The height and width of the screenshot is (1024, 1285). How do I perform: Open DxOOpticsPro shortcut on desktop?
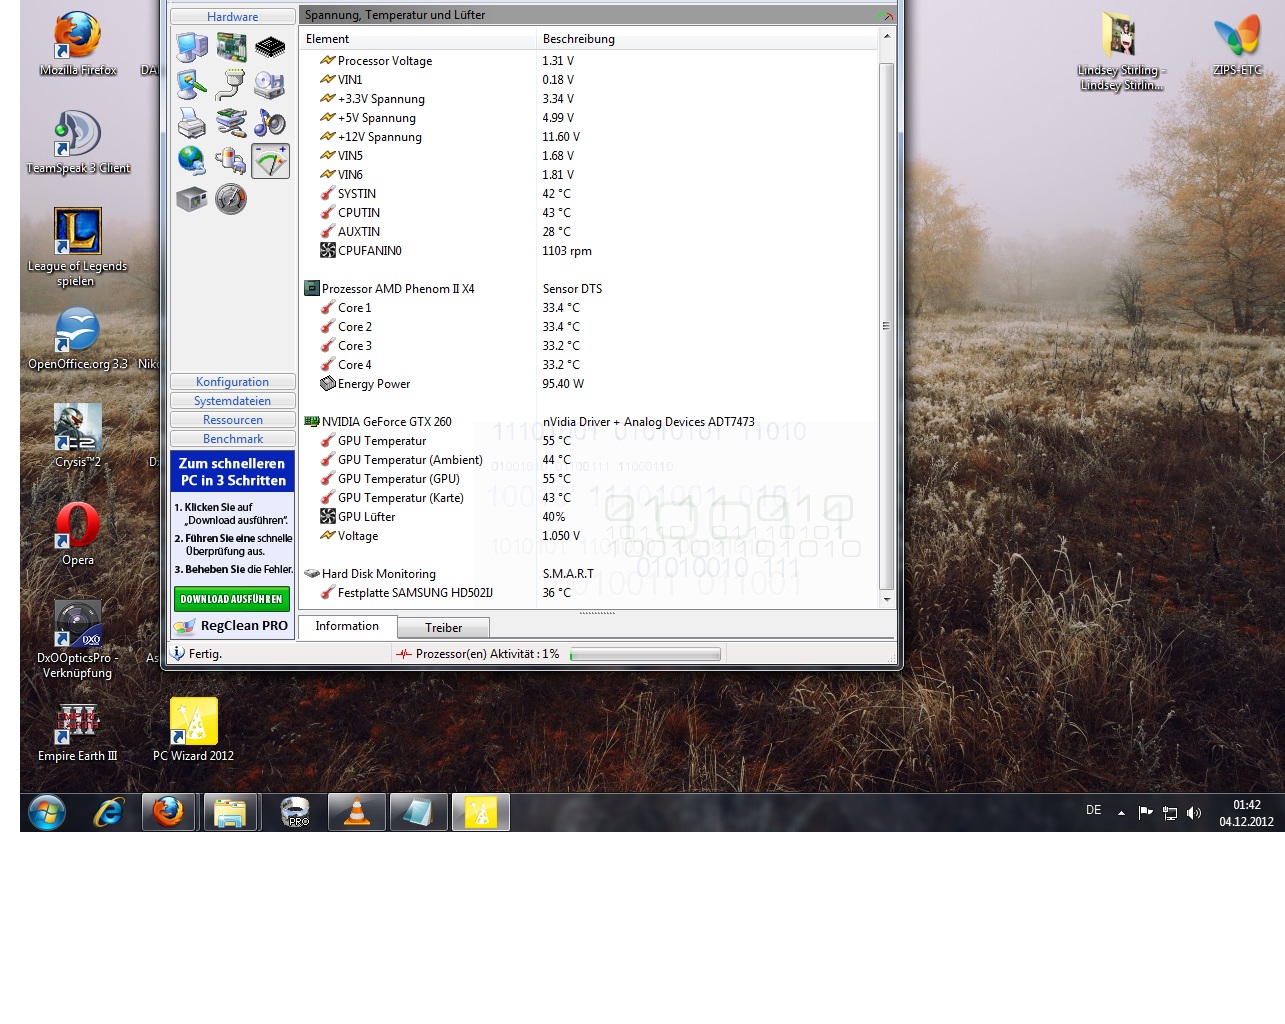77,639
